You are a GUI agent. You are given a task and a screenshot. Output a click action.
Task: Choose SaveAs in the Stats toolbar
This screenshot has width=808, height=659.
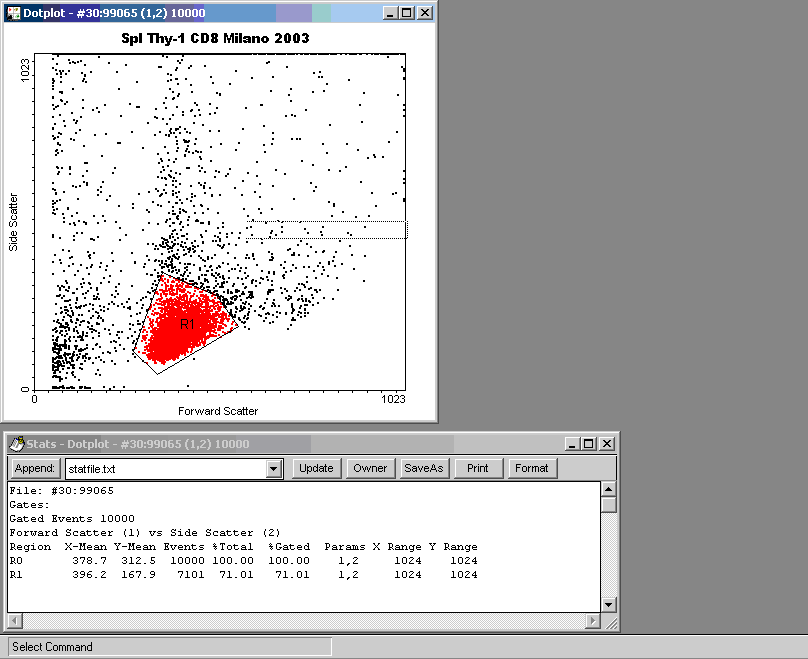click(424, 468)
